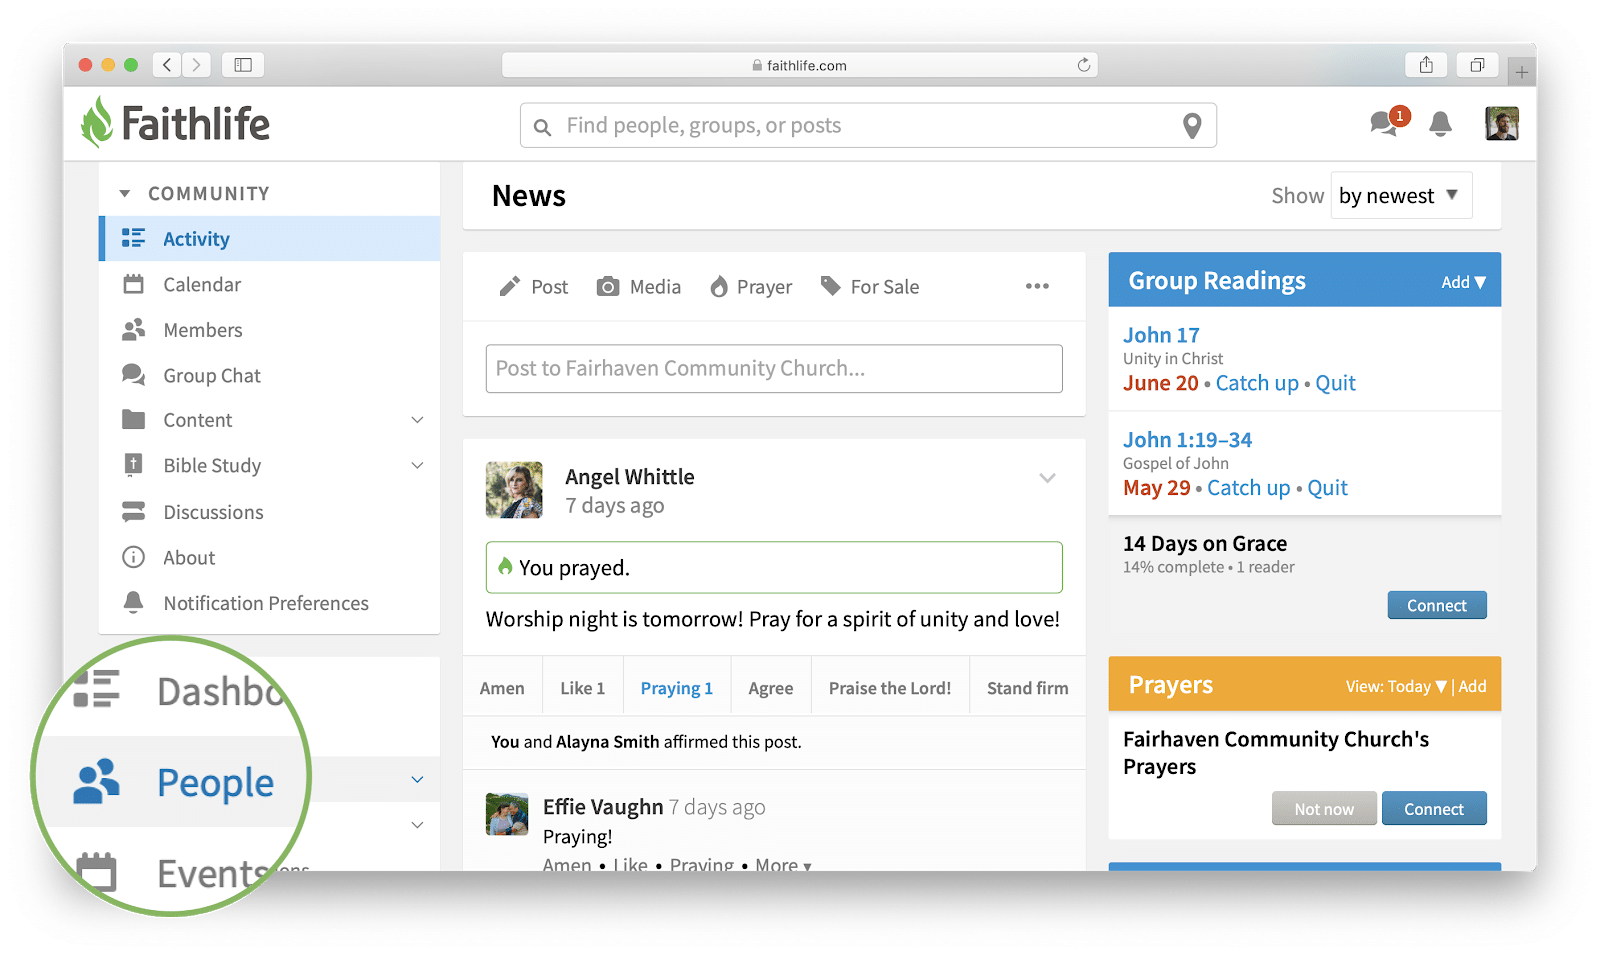Click the browser forward arrow
Screen dimensions: 1600x955
[197, 65]
